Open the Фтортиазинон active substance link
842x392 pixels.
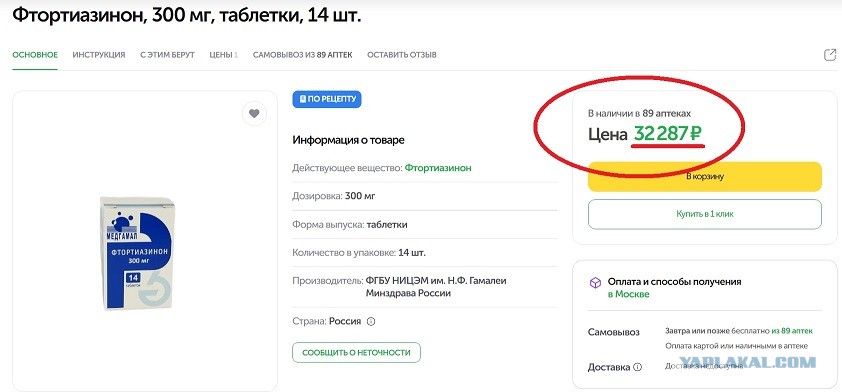[438, 168]
